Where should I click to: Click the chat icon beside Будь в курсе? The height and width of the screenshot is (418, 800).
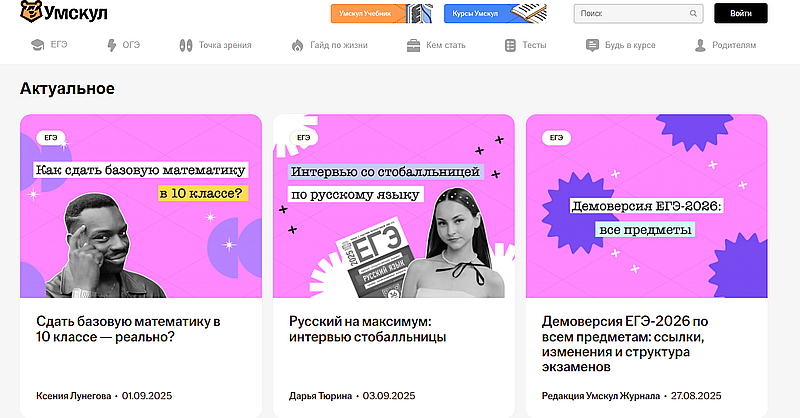(592, 45)
